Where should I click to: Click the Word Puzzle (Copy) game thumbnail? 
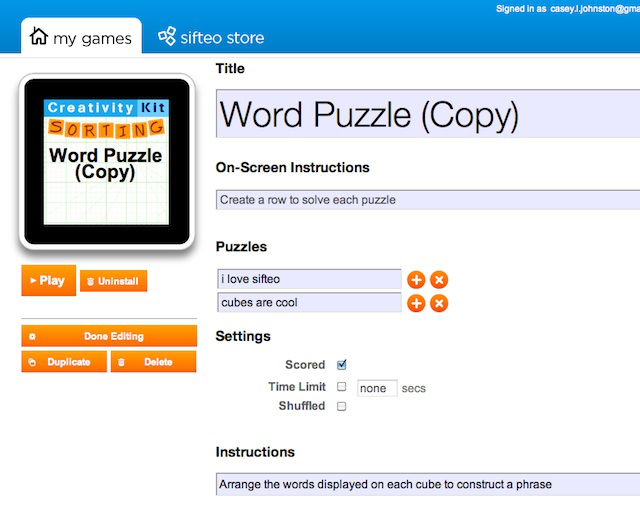(x=107, y=162)
